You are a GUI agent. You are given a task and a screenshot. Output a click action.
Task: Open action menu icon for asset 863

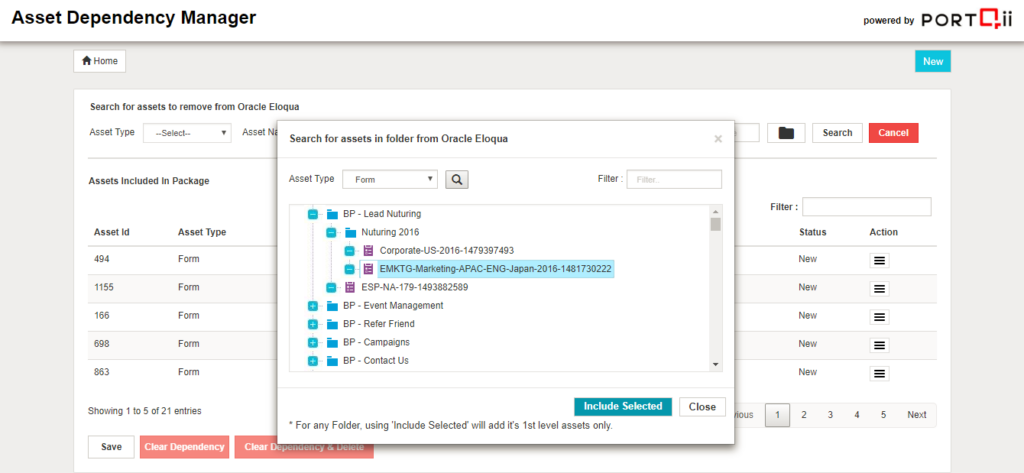click(880, 373)
